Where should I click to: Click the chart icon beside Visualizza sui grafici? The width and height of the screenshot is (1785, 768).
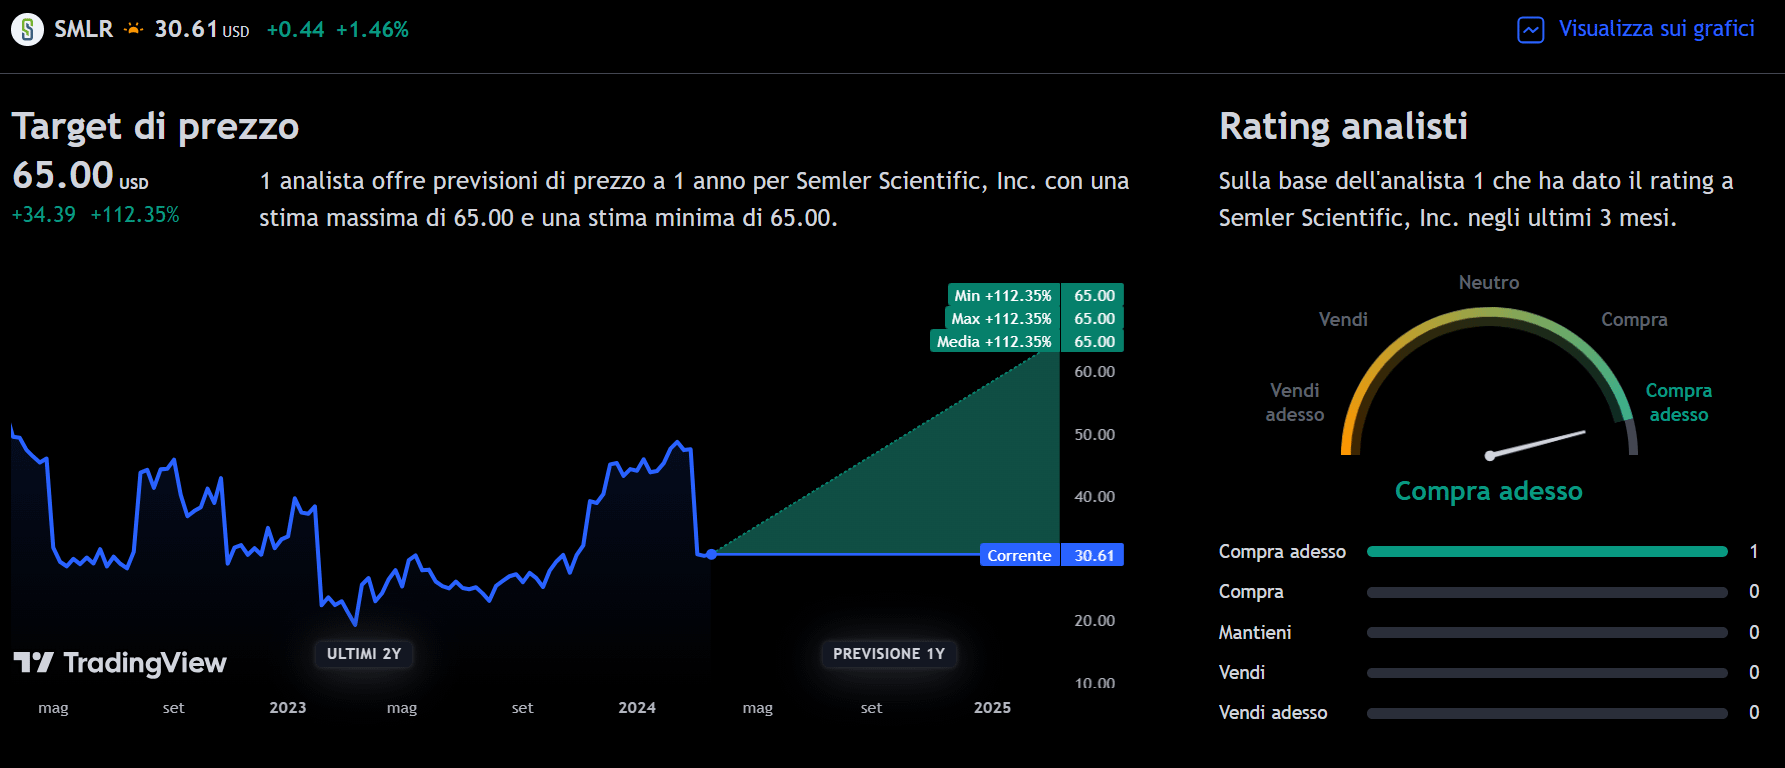tap(1530, 30)
